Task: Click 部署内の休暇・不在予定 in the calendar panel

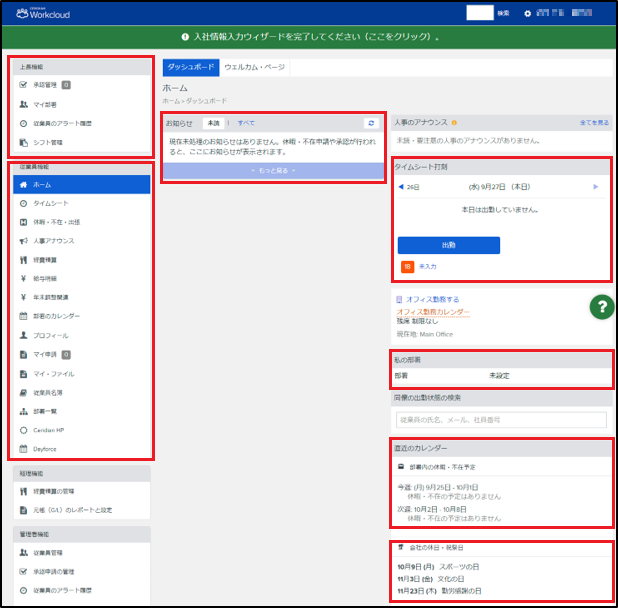Action: tap(442, 467)
